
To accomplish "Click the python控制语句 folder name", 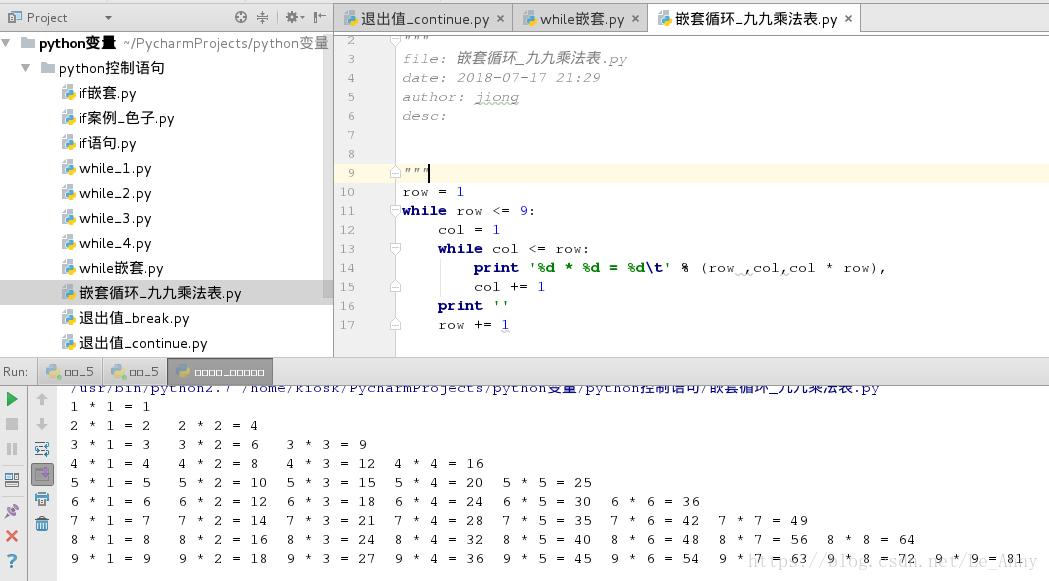I will (x=112, y=68).
